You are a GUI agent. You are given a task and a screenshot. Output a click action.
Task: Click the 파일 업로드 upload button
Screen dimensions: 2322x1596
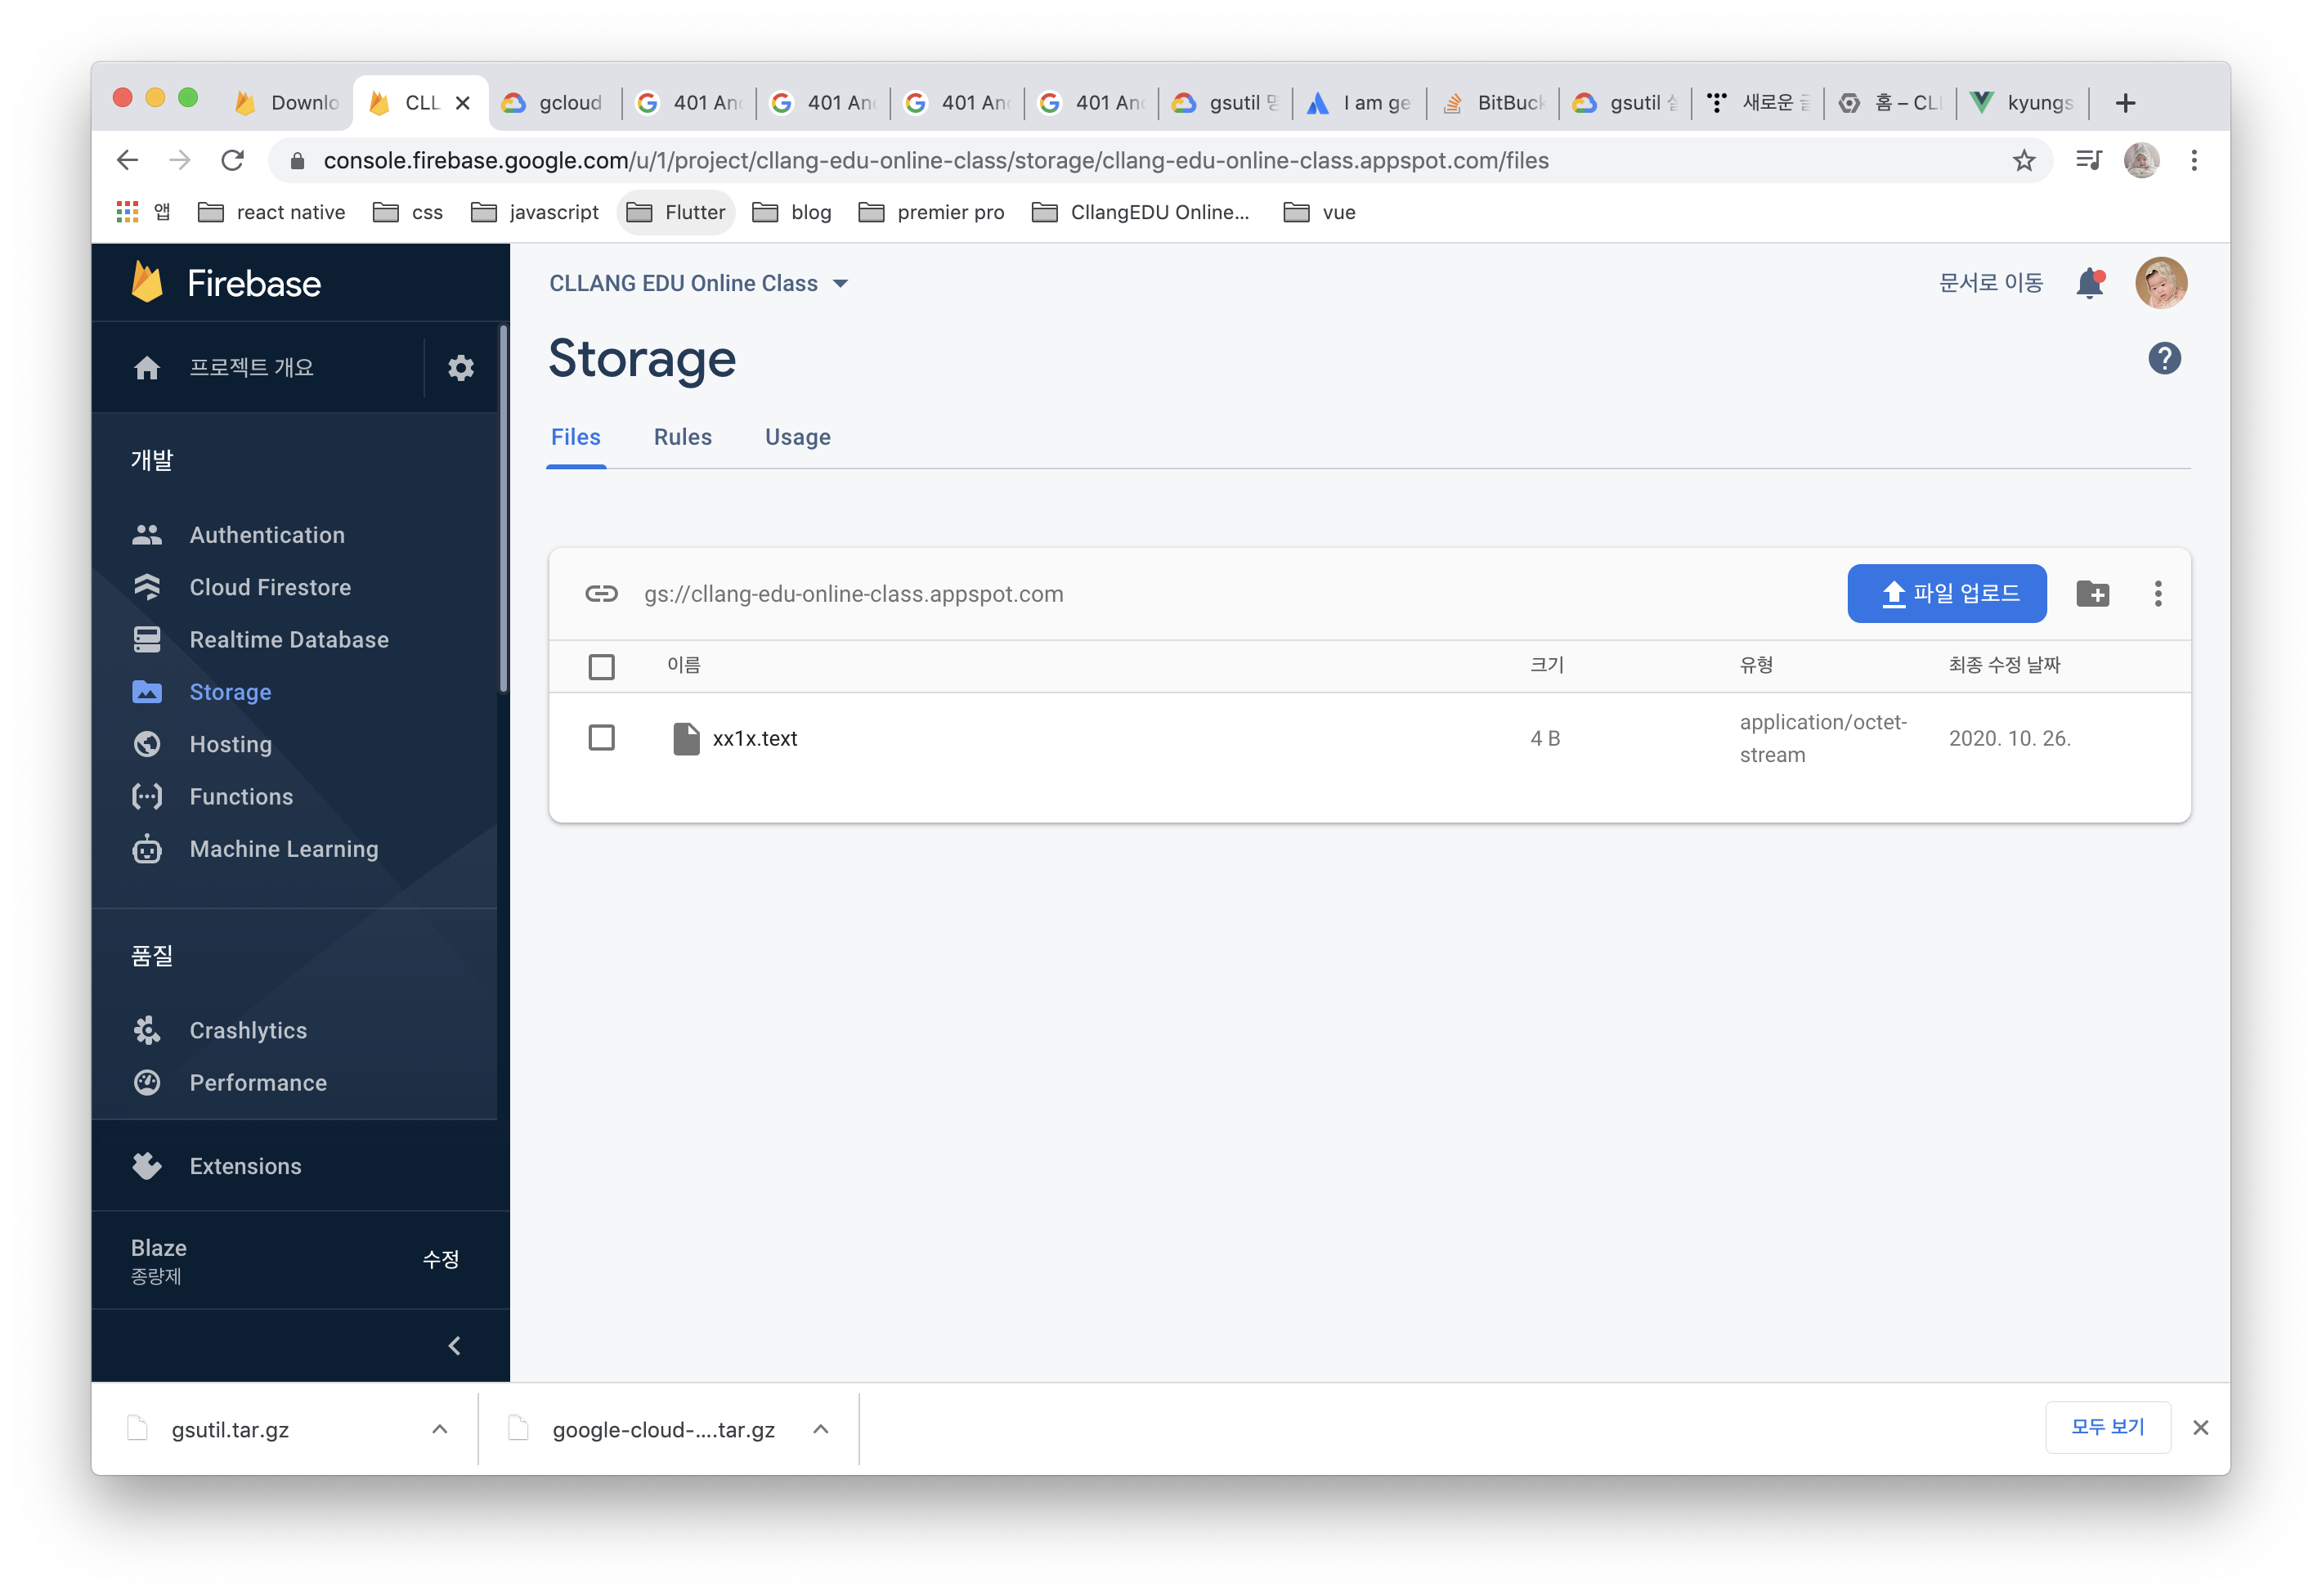pos(1946,594)
